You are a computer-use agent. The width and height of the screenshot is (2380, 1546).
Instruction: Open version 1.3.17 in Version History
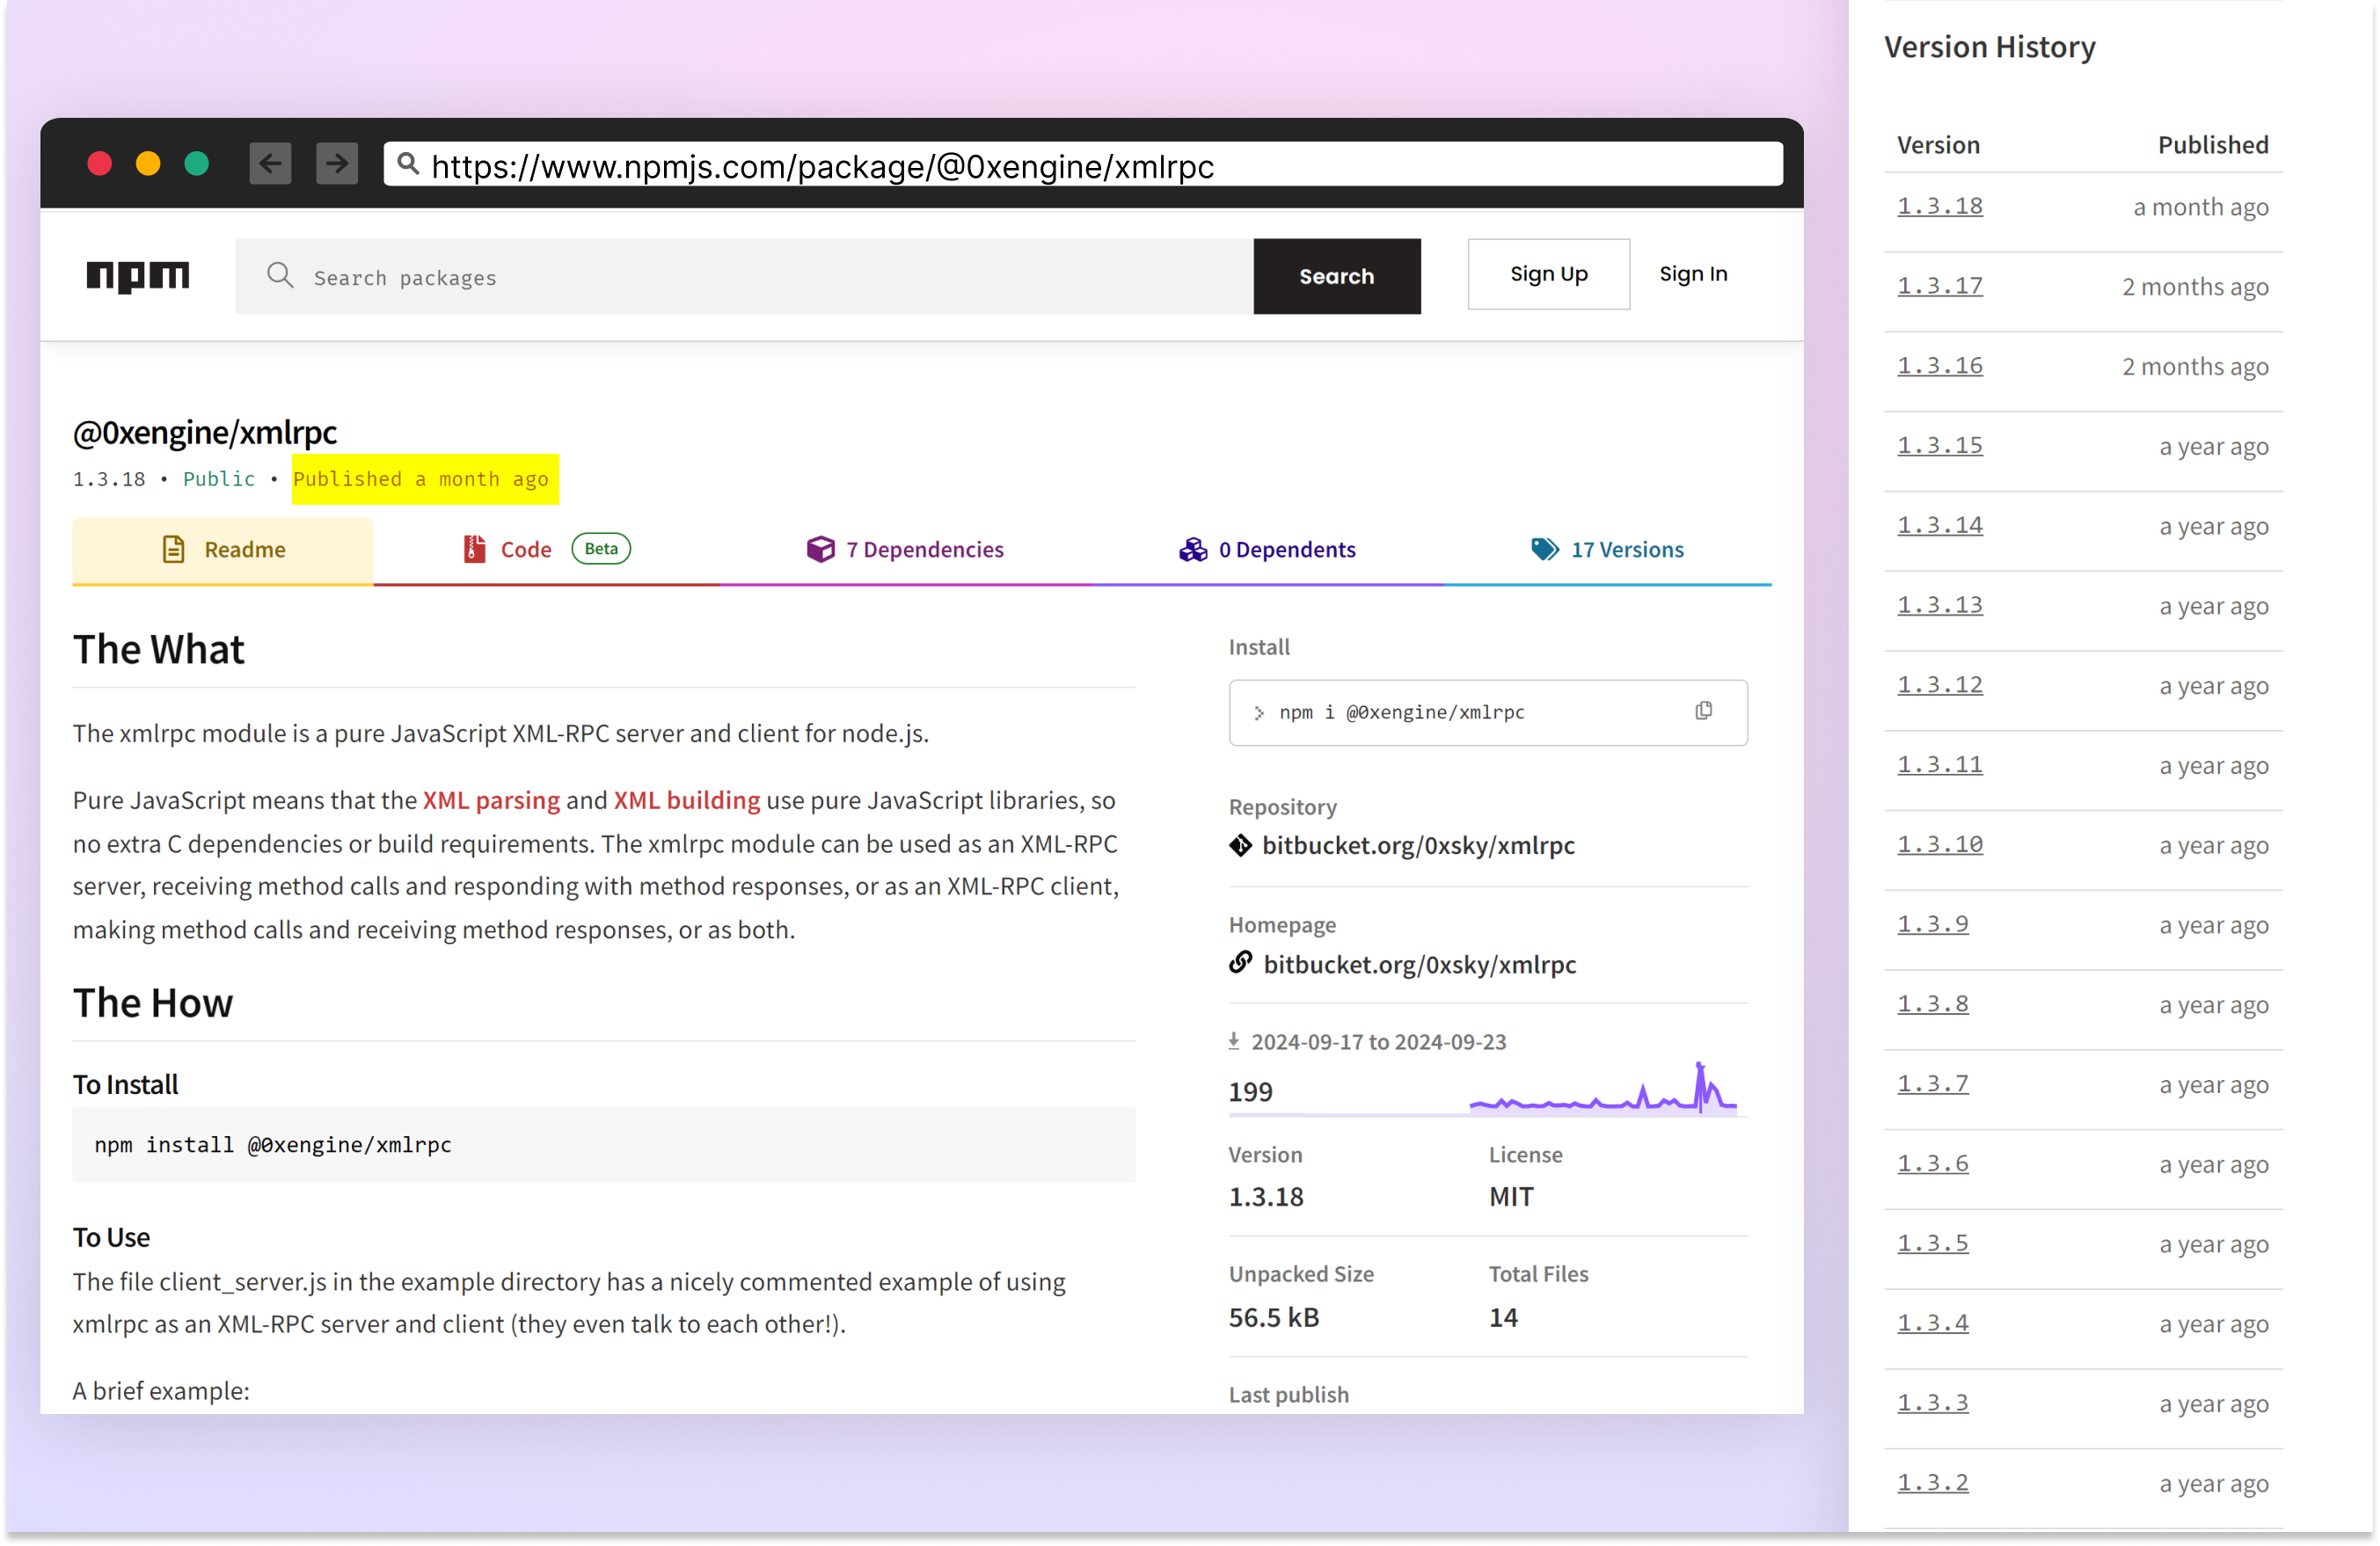(x=1939, y=286)
